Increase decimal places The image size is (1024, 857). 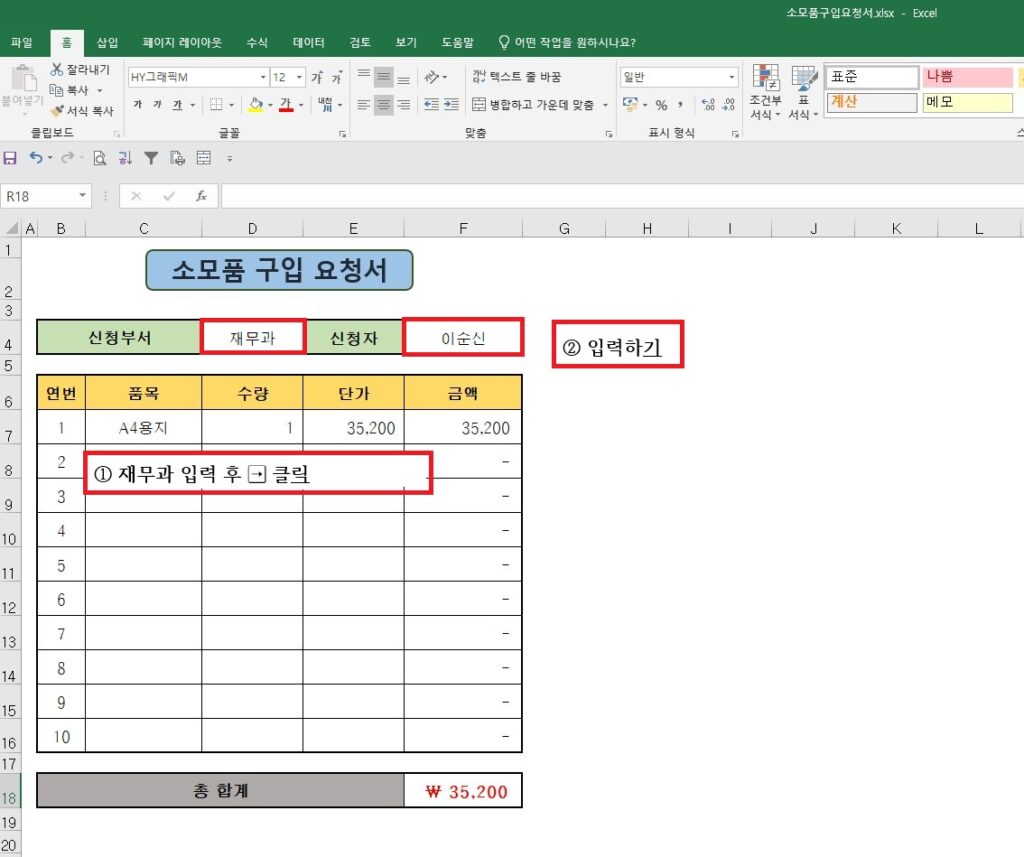(709, 105)
